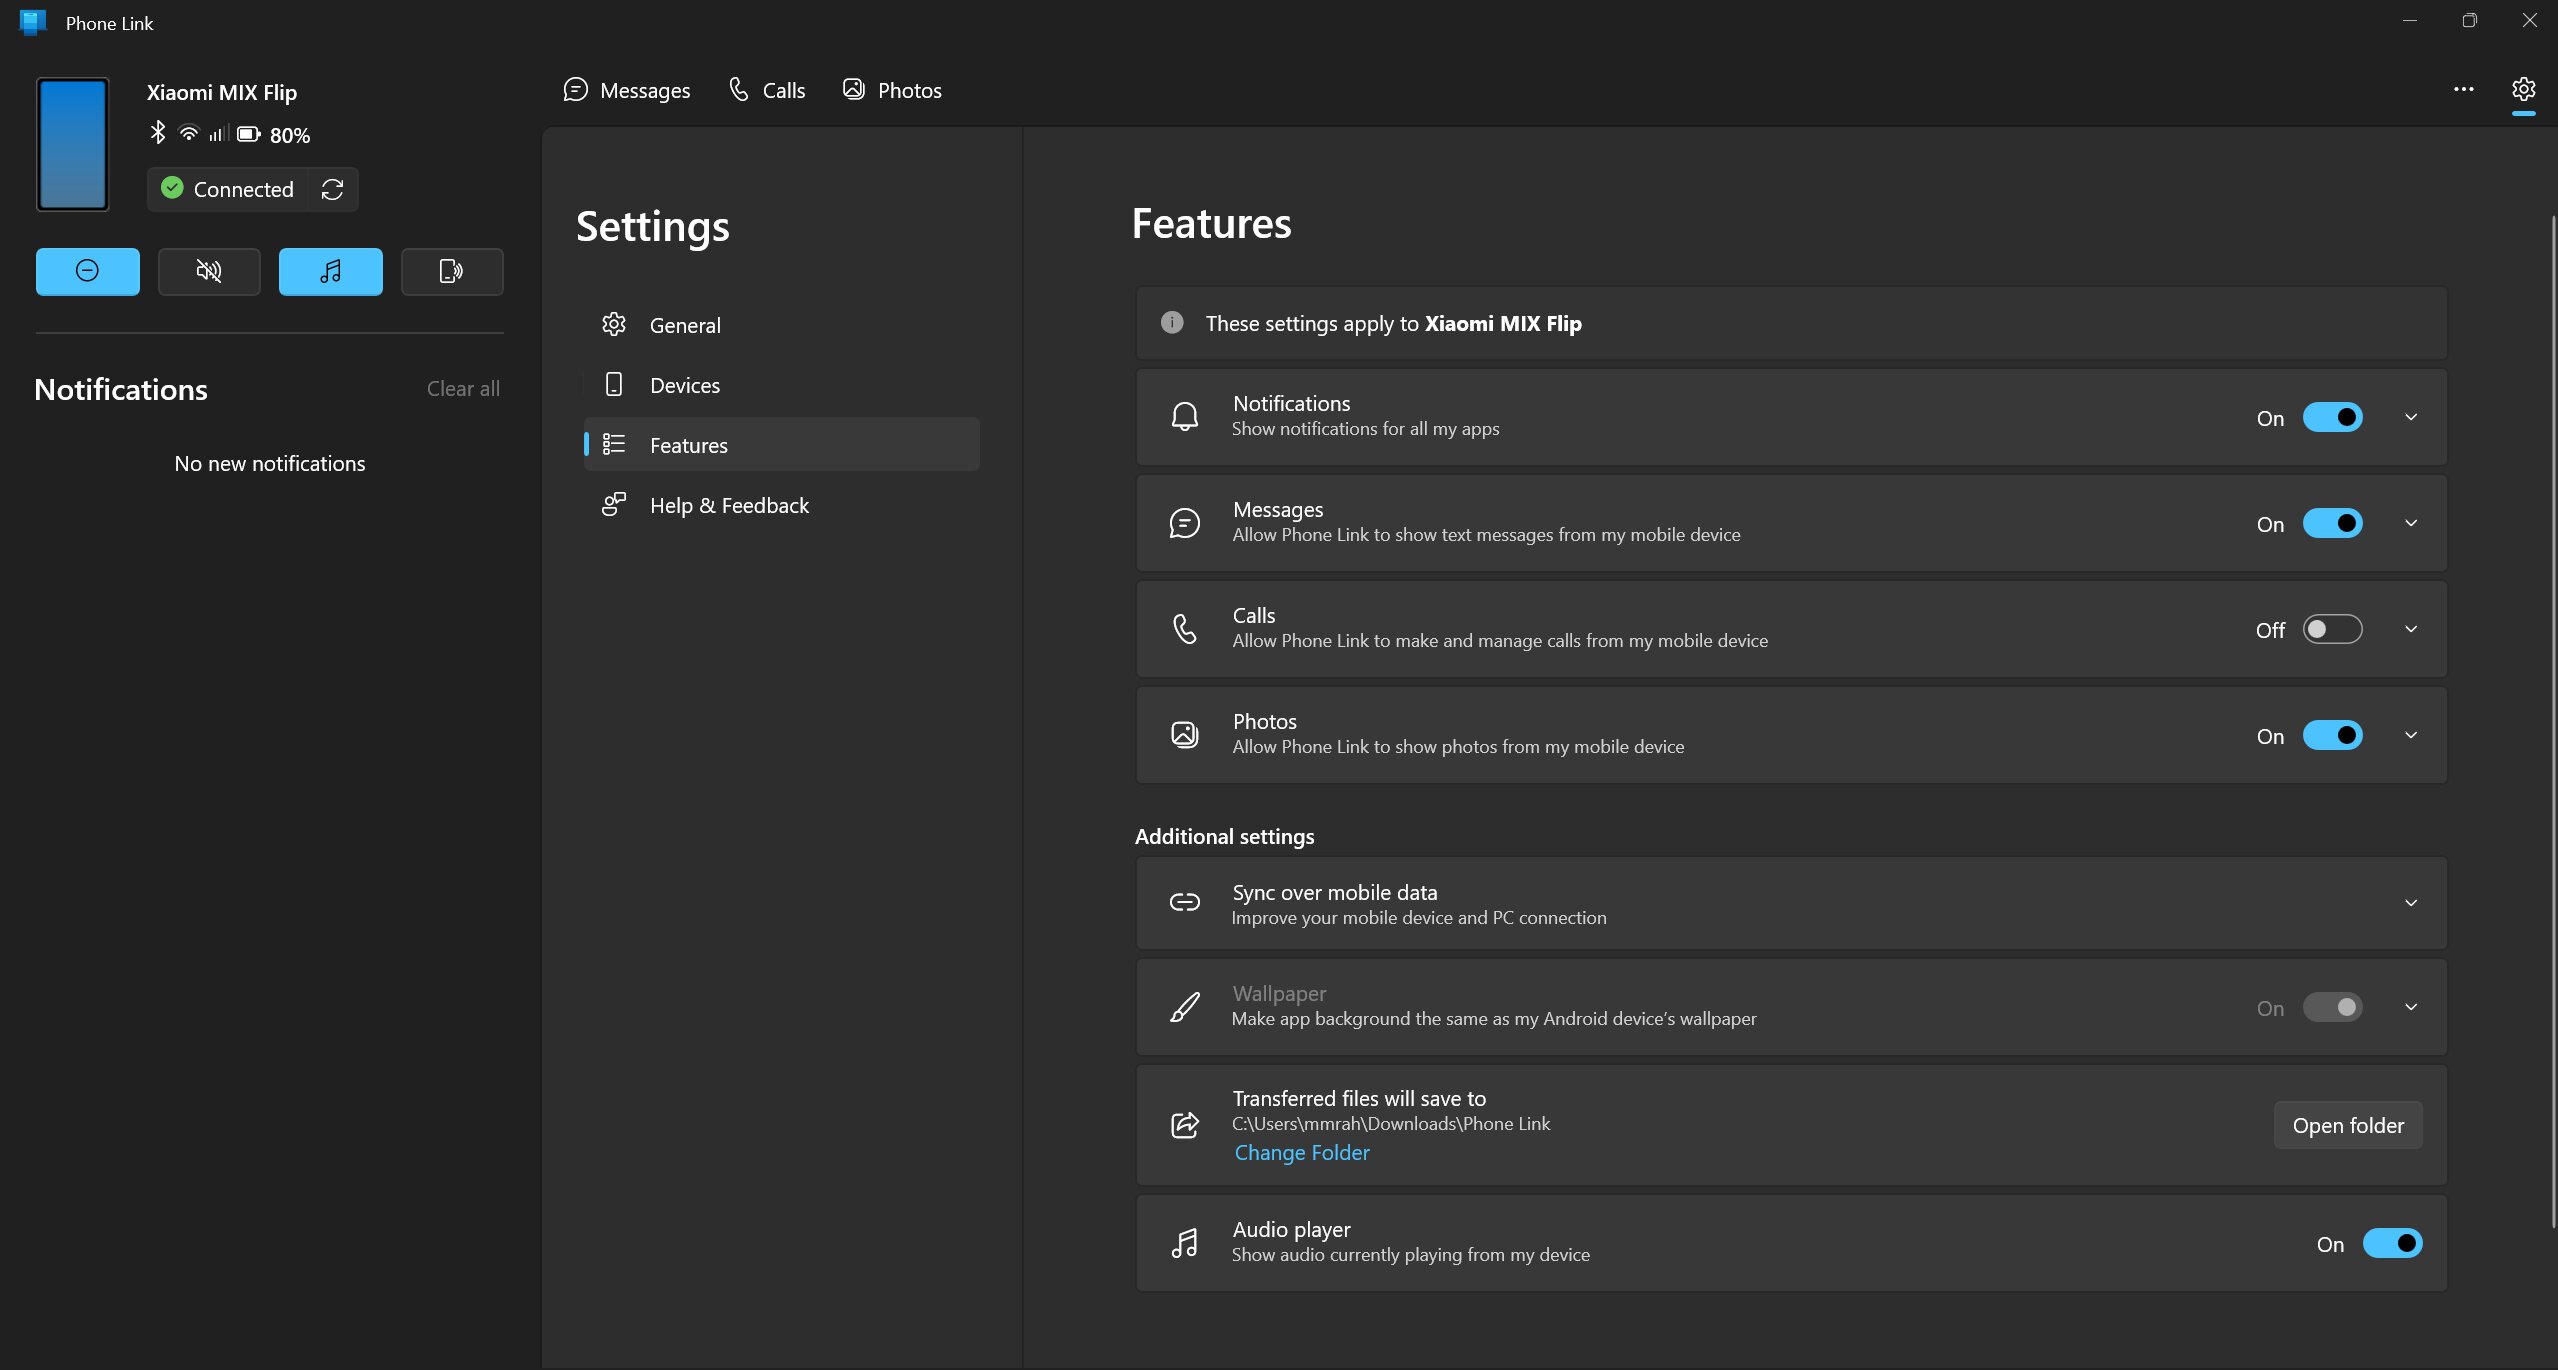The image size is (2558, 1370).
Task: Click the audio player music note icon
Action: point(1184,1243)
